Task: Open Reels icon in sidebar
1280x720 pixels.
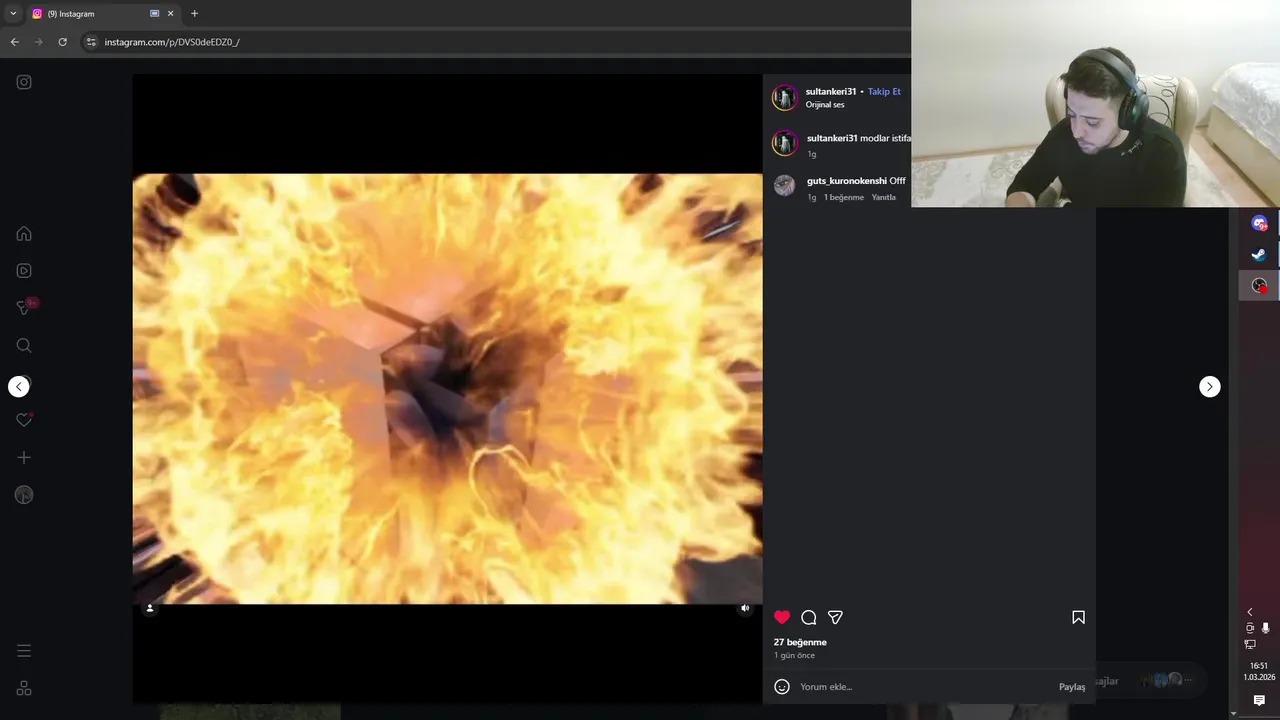Action: (24, 270)
